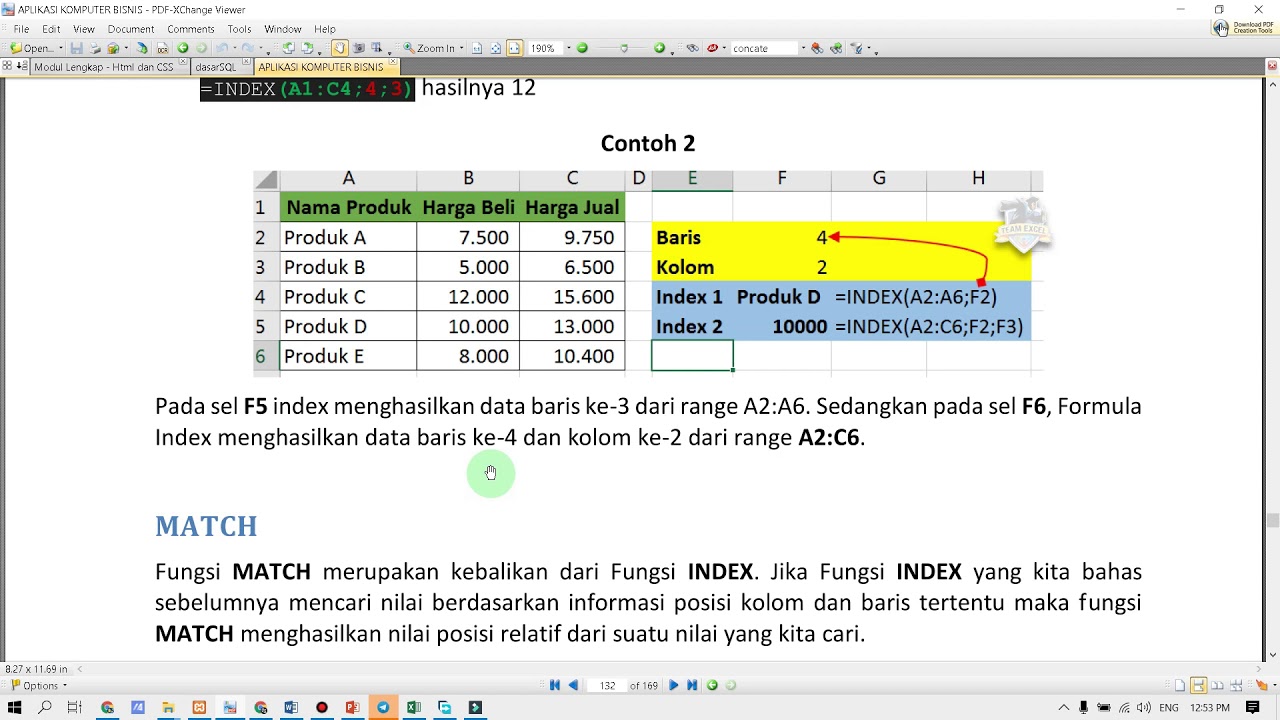The image size is (1280, 720).
Task: Click the Redo icon
Action: 247,48
